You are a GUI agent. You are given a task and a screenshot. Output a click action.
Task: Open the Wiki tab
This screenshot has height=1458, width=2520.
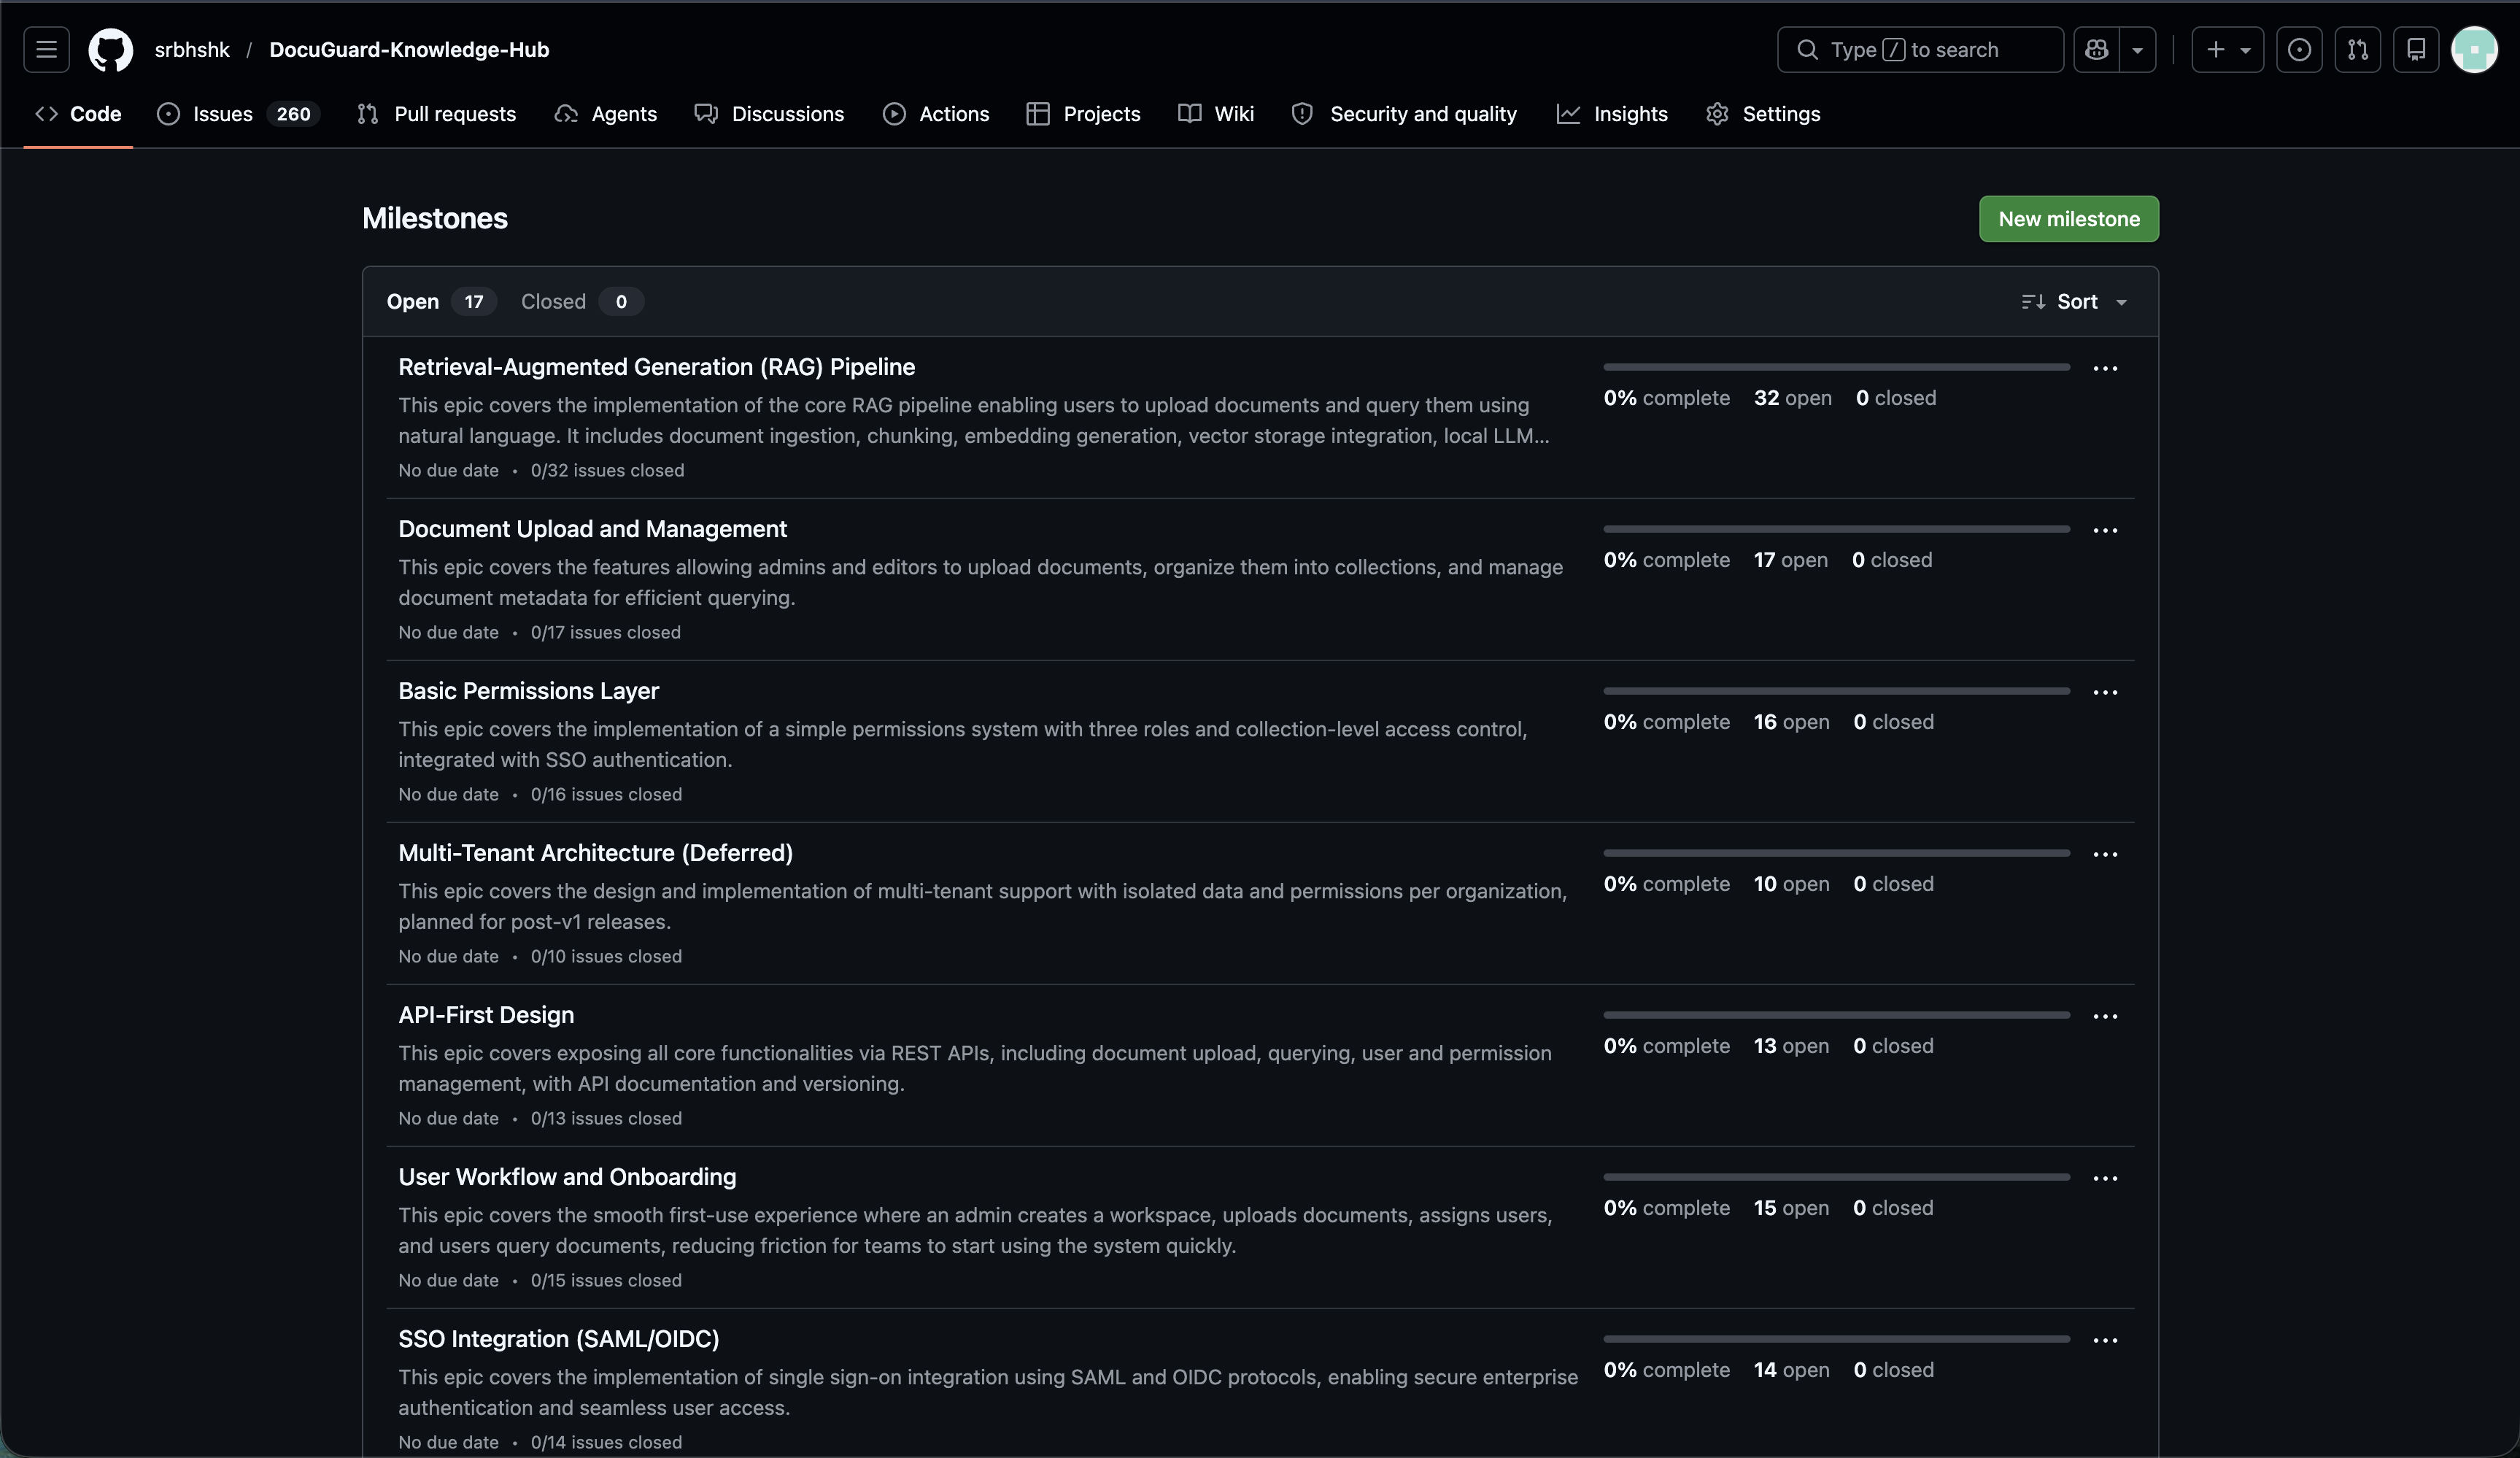[1216, 114]
